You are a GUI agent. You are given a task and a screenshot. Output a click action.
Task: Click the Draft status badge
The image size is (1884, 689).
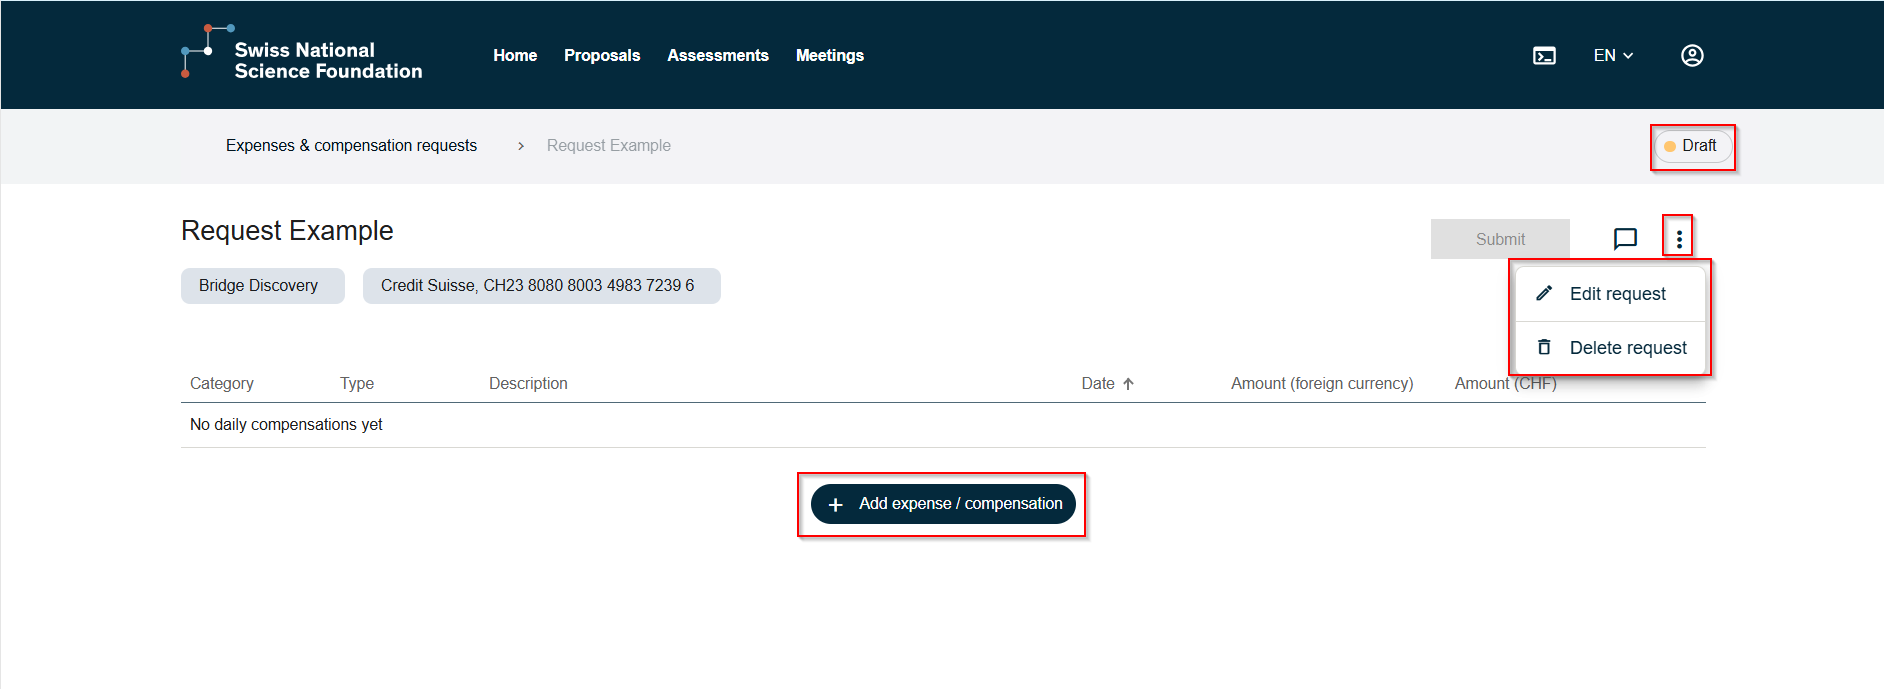[x=1691, y=146]
